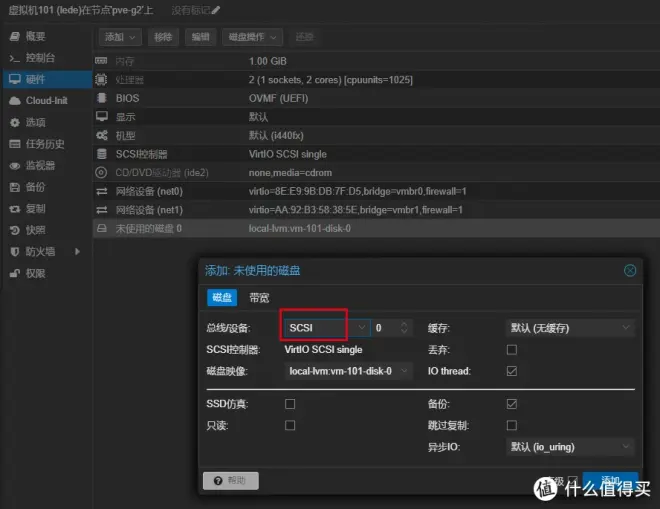Toggle the 备份 backup checkbox in dialog
Screen dimensions: 660x509
[512, 404]
